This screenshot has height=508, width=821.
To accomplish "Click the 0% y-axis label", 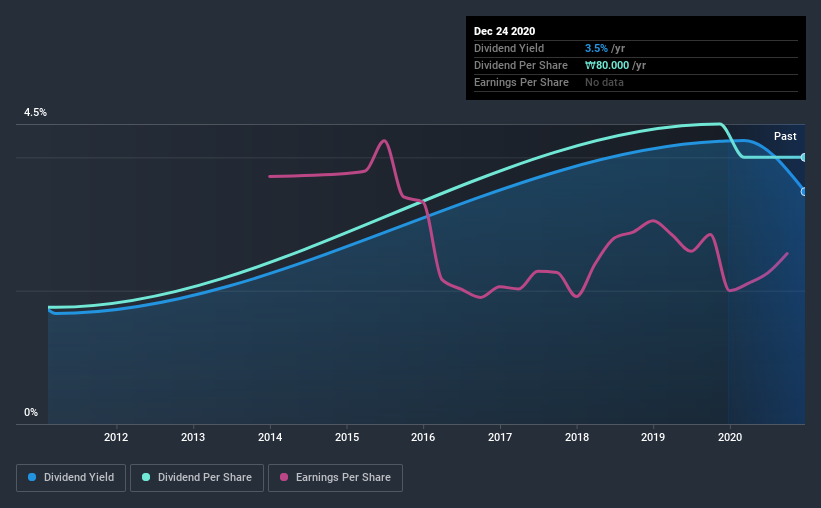I will click(31, 413).
